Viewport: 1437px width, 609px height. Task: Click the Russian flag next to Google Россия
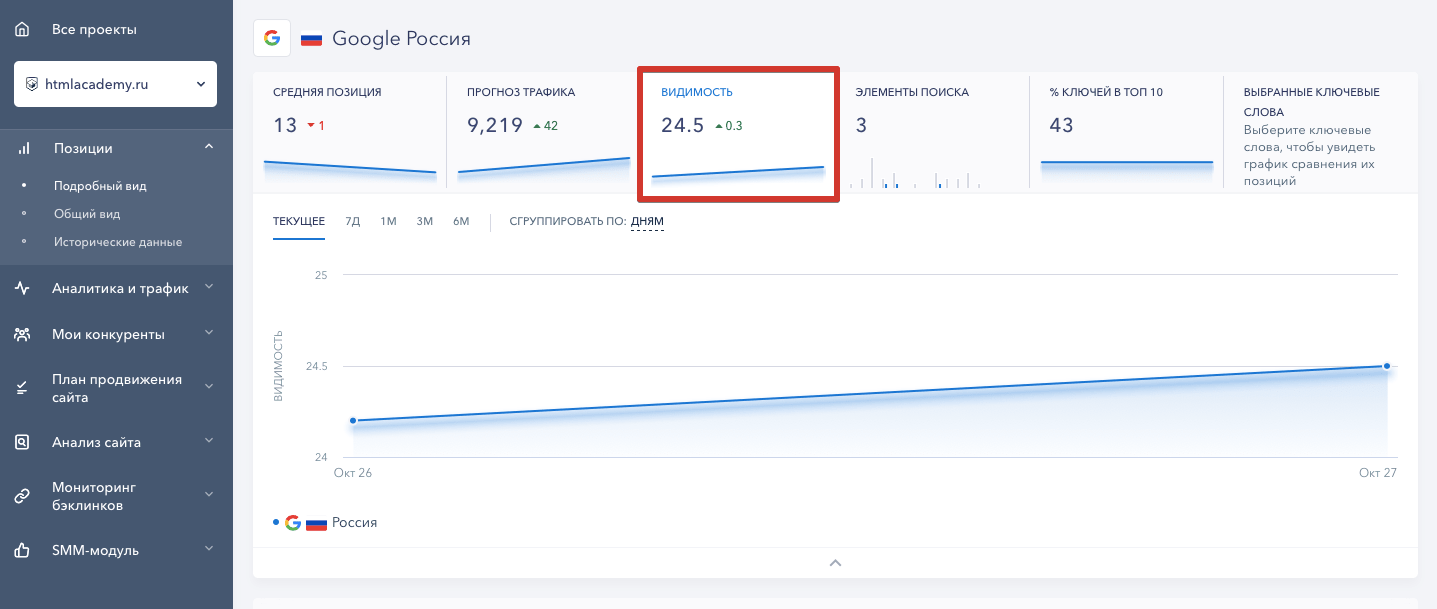click(312, 39)
